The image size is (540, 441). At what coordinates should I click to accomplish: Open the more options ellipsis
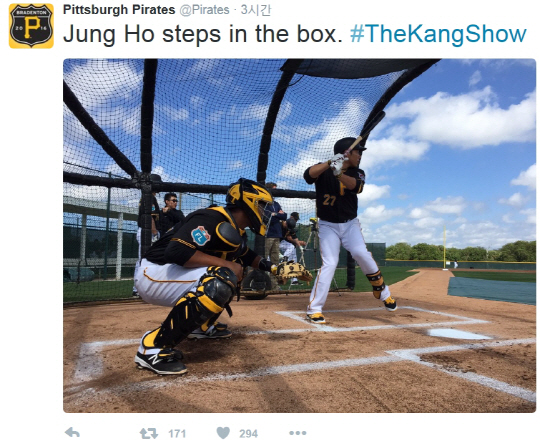tap(298, 433)
